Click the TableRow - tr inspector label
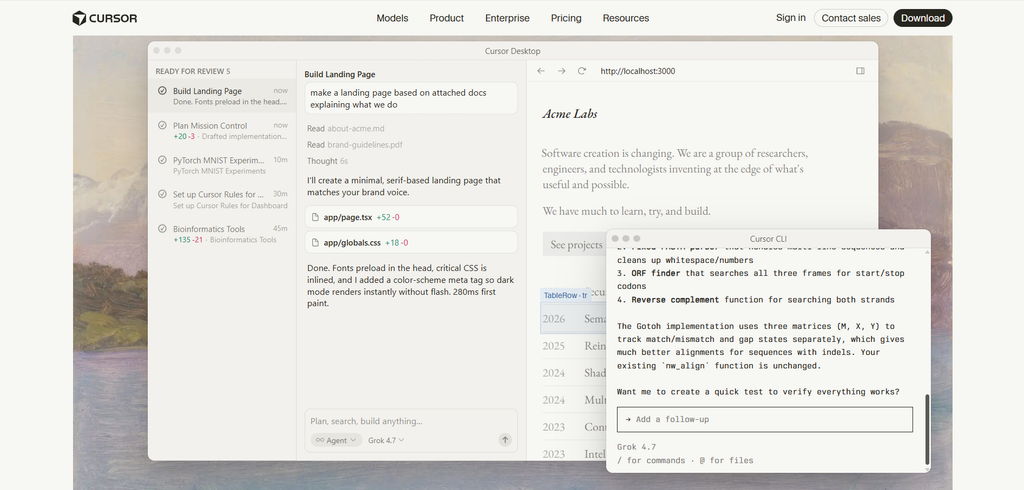 pyautogui.click(x=565, y=295)
